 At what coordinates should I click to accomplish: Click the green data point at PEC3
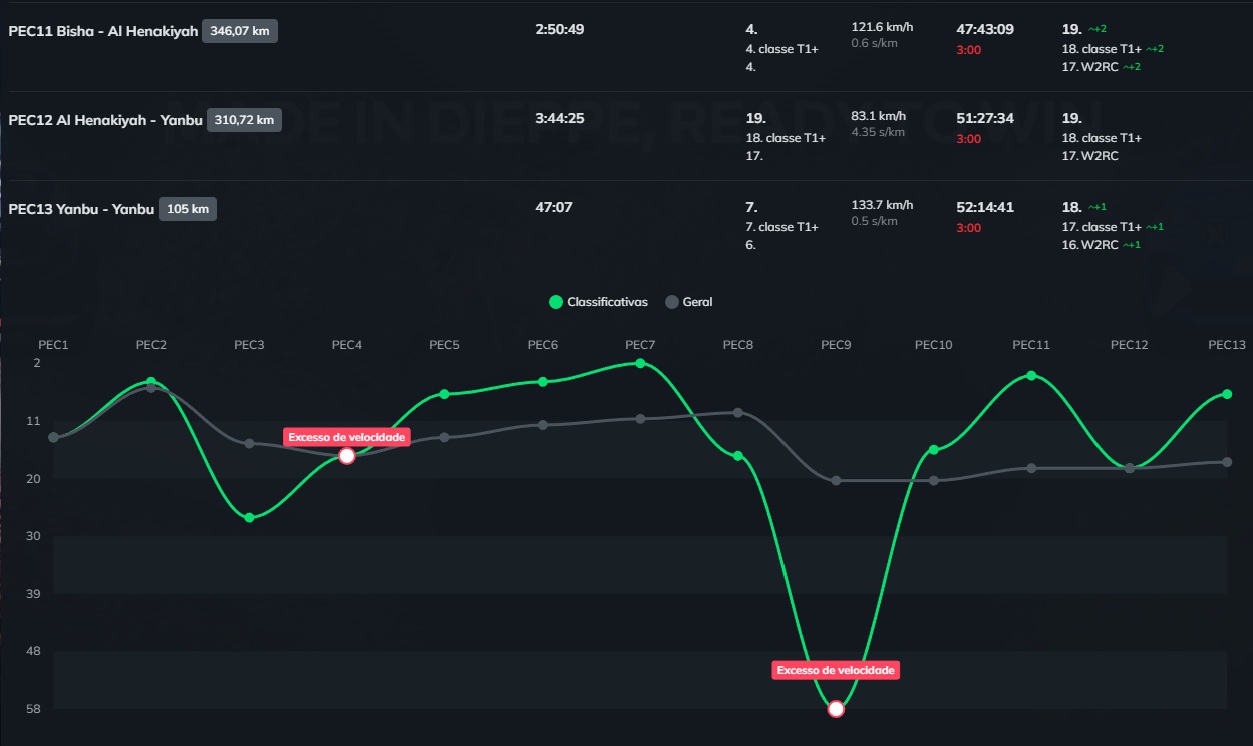tap(249, 517)
